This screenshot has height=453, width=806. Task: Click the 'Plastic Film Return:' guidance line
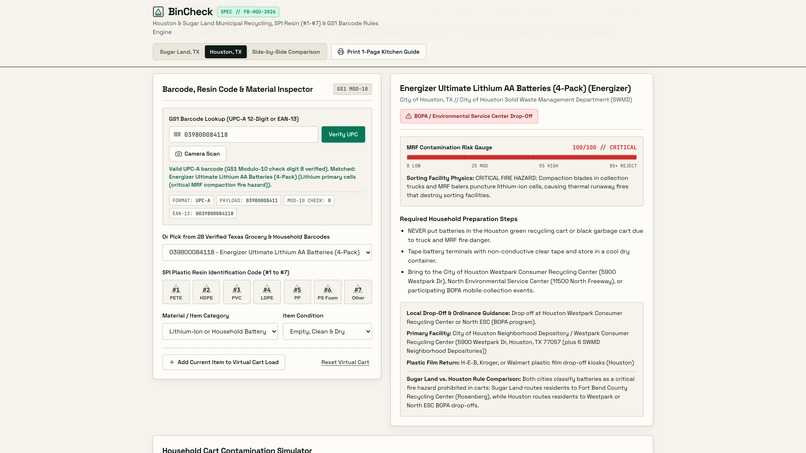(x=520, y=363)
